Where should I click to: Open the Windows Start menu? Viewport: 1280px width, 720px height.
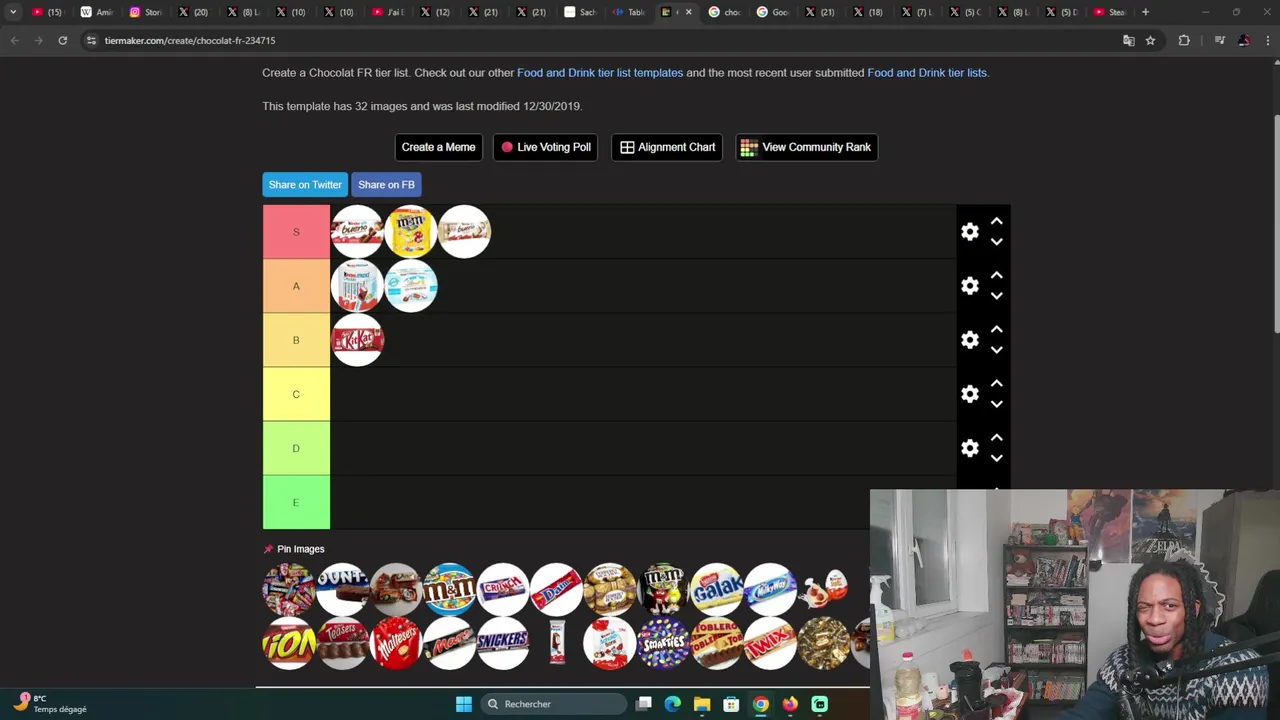[464, 704]
